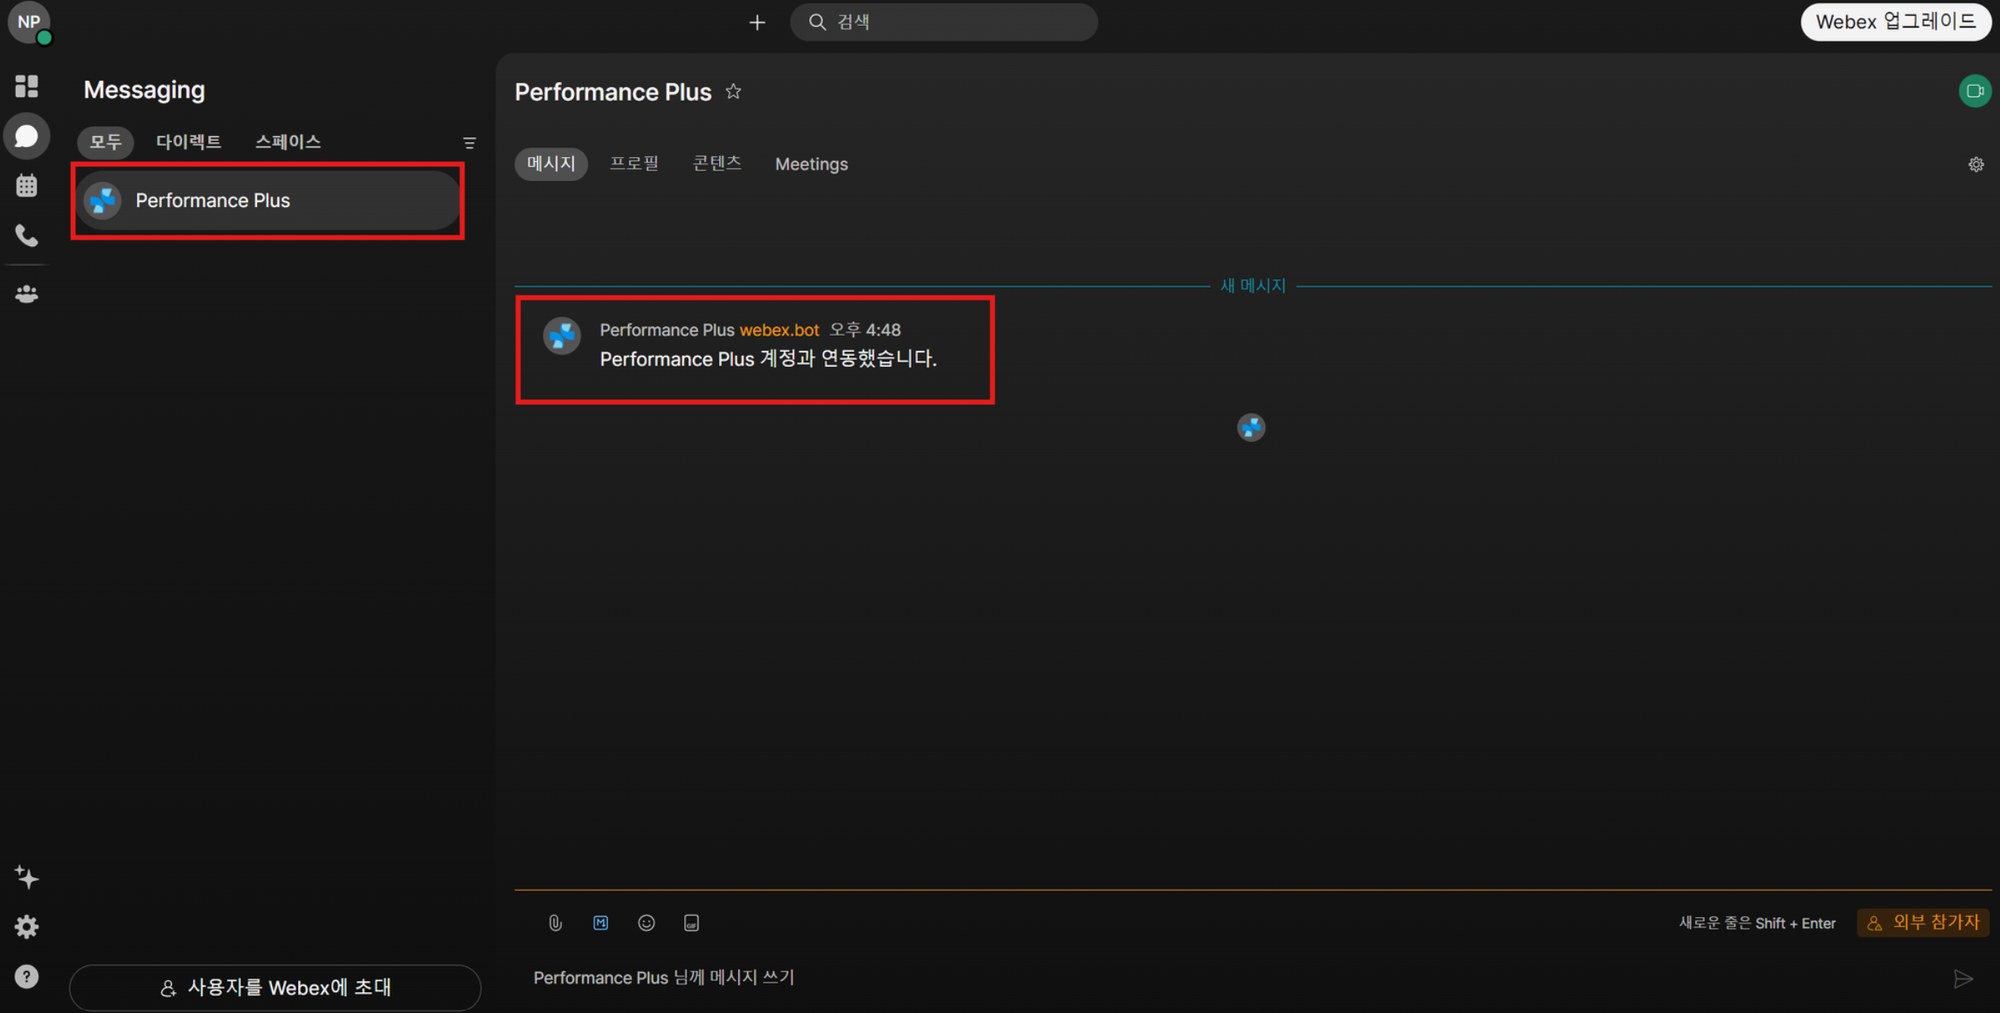Click into the 검색 search field
The image size is (2000, 1013).
click(944, 22)
